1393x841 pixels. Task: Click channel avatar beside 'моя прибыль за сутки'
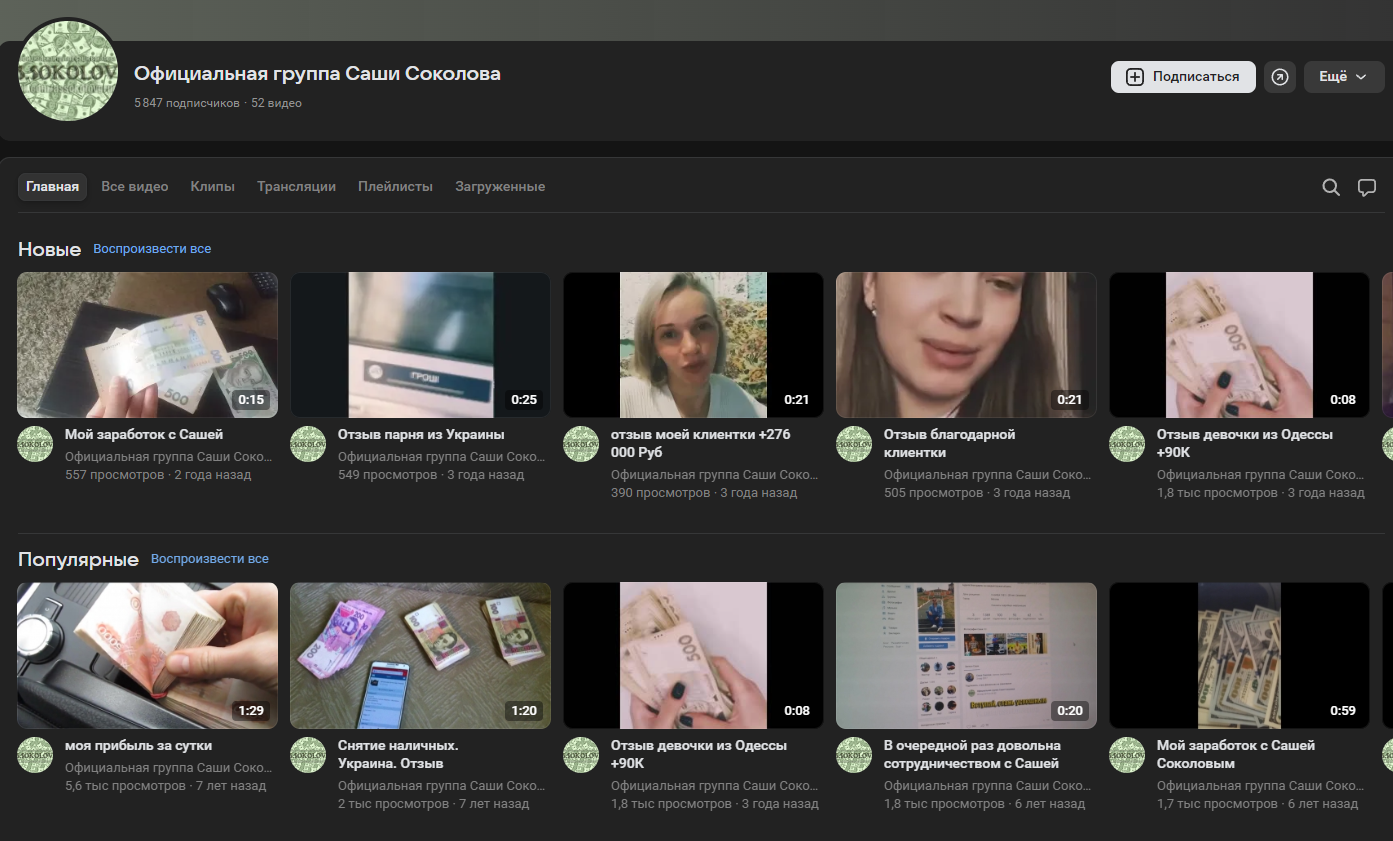[x=35, y=755]
